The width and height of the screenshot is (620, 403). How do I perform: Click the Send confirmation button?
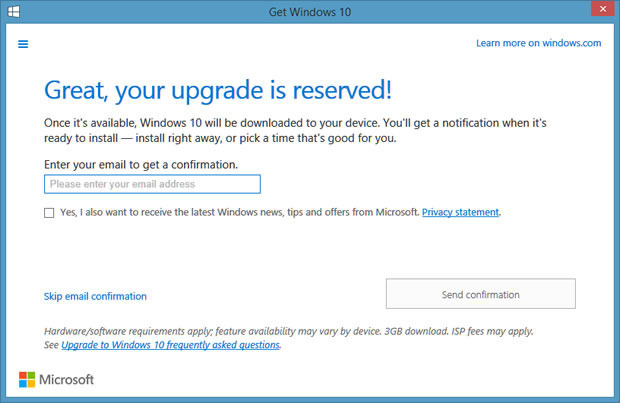(x=480, y=294)
